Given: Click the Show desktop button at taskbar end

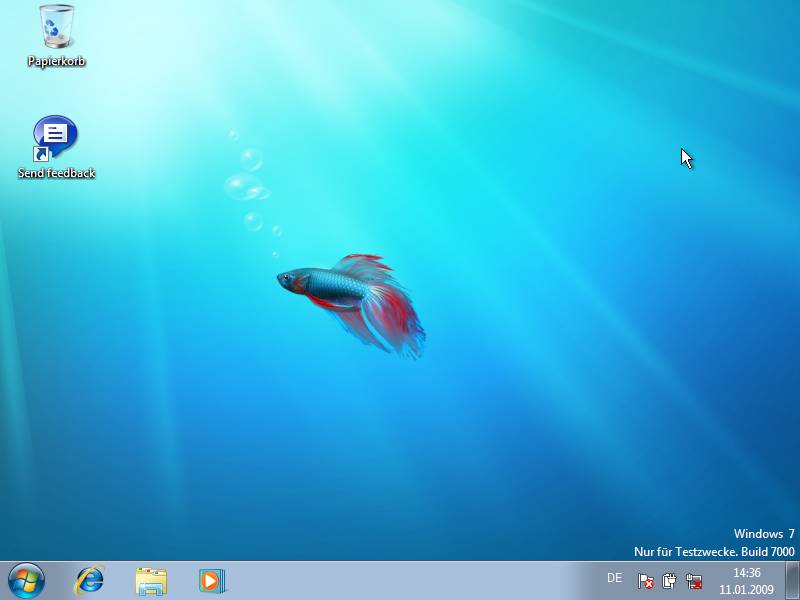Looking at the screenshot, I should click(x=792, y=581).
